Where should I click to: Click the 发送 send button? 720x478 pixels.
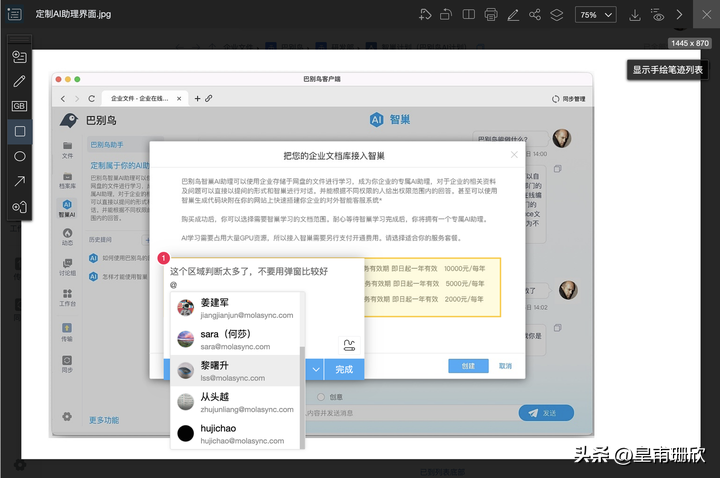tap(546, 413)
